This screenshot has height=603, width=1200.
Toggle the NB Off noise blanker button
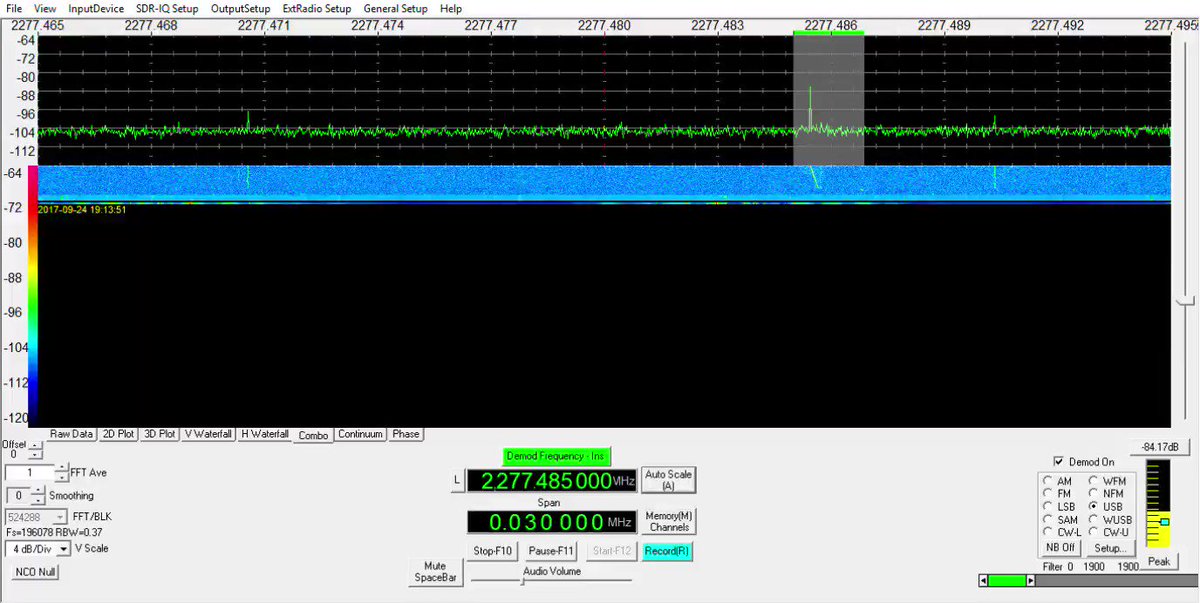(x=1060, y=548)
